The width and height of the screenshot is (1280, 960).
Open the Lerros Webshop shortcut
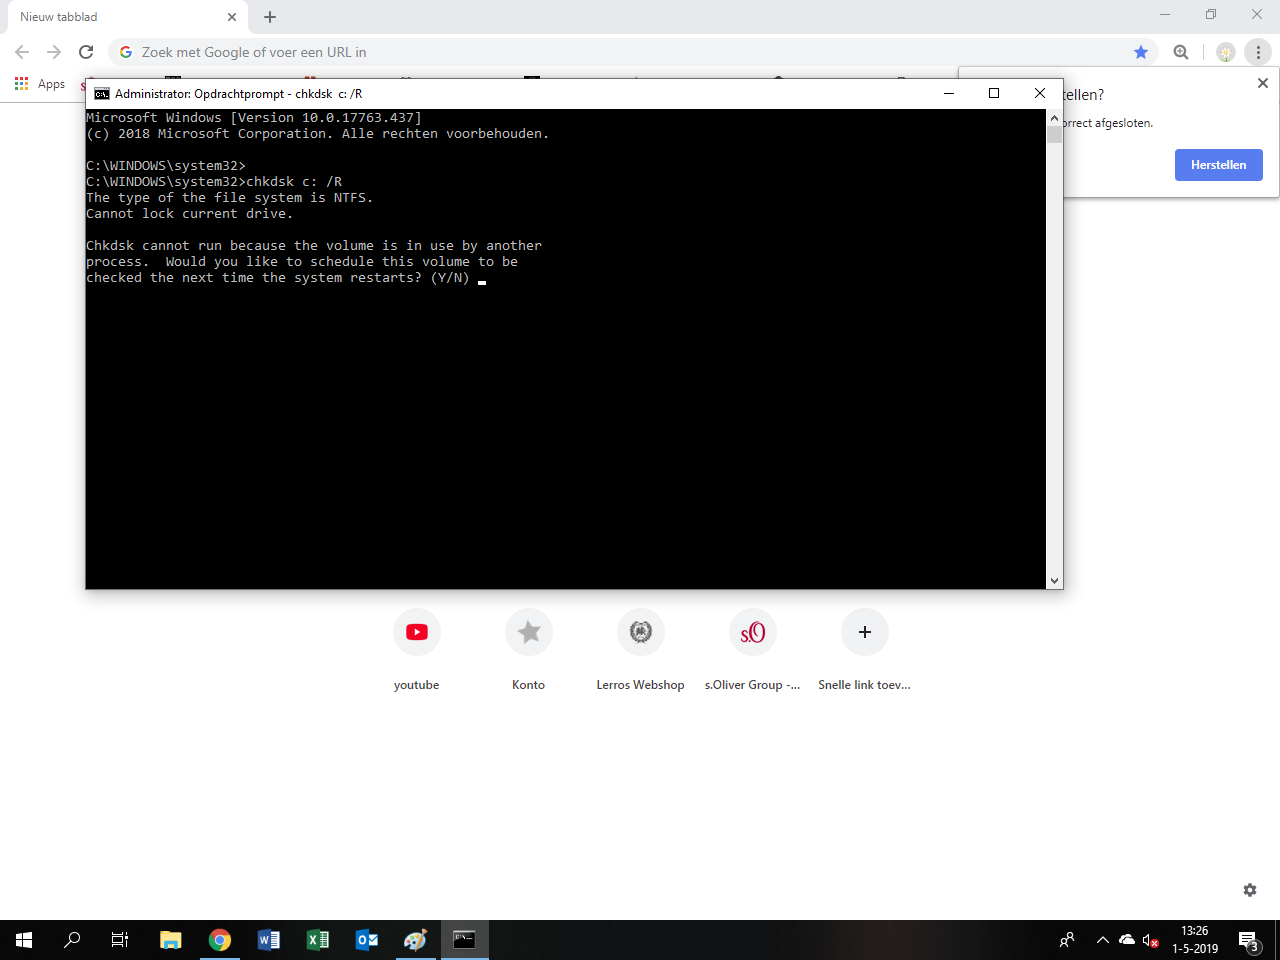click(641, 632)
